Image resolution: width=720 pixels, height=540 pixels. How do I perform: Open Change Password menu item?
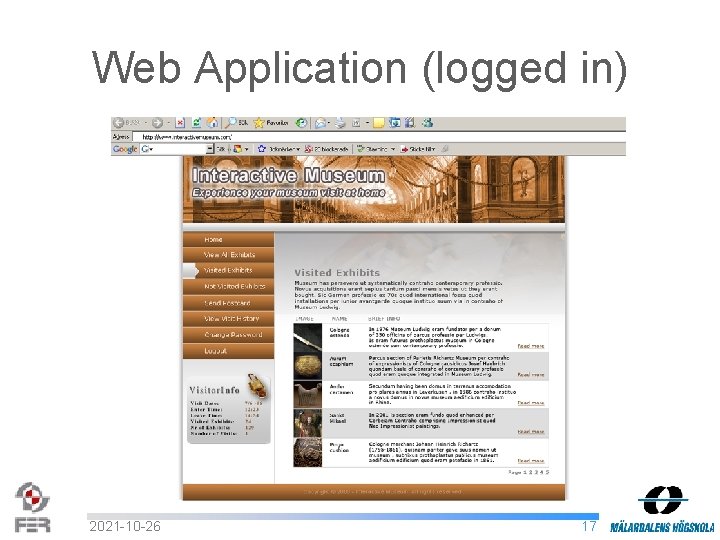click(x=229, y=335)
